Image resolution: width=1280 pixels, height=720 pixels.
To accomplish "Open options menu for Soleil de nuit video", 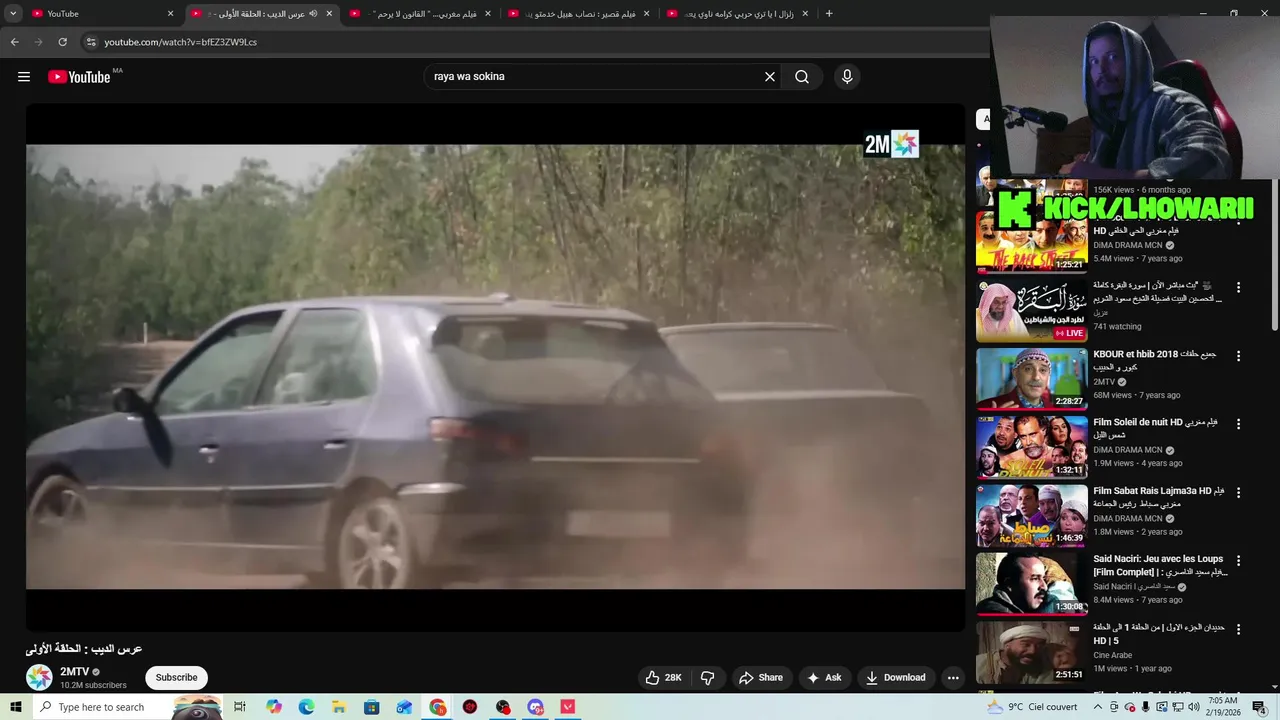I will 1238,424.
